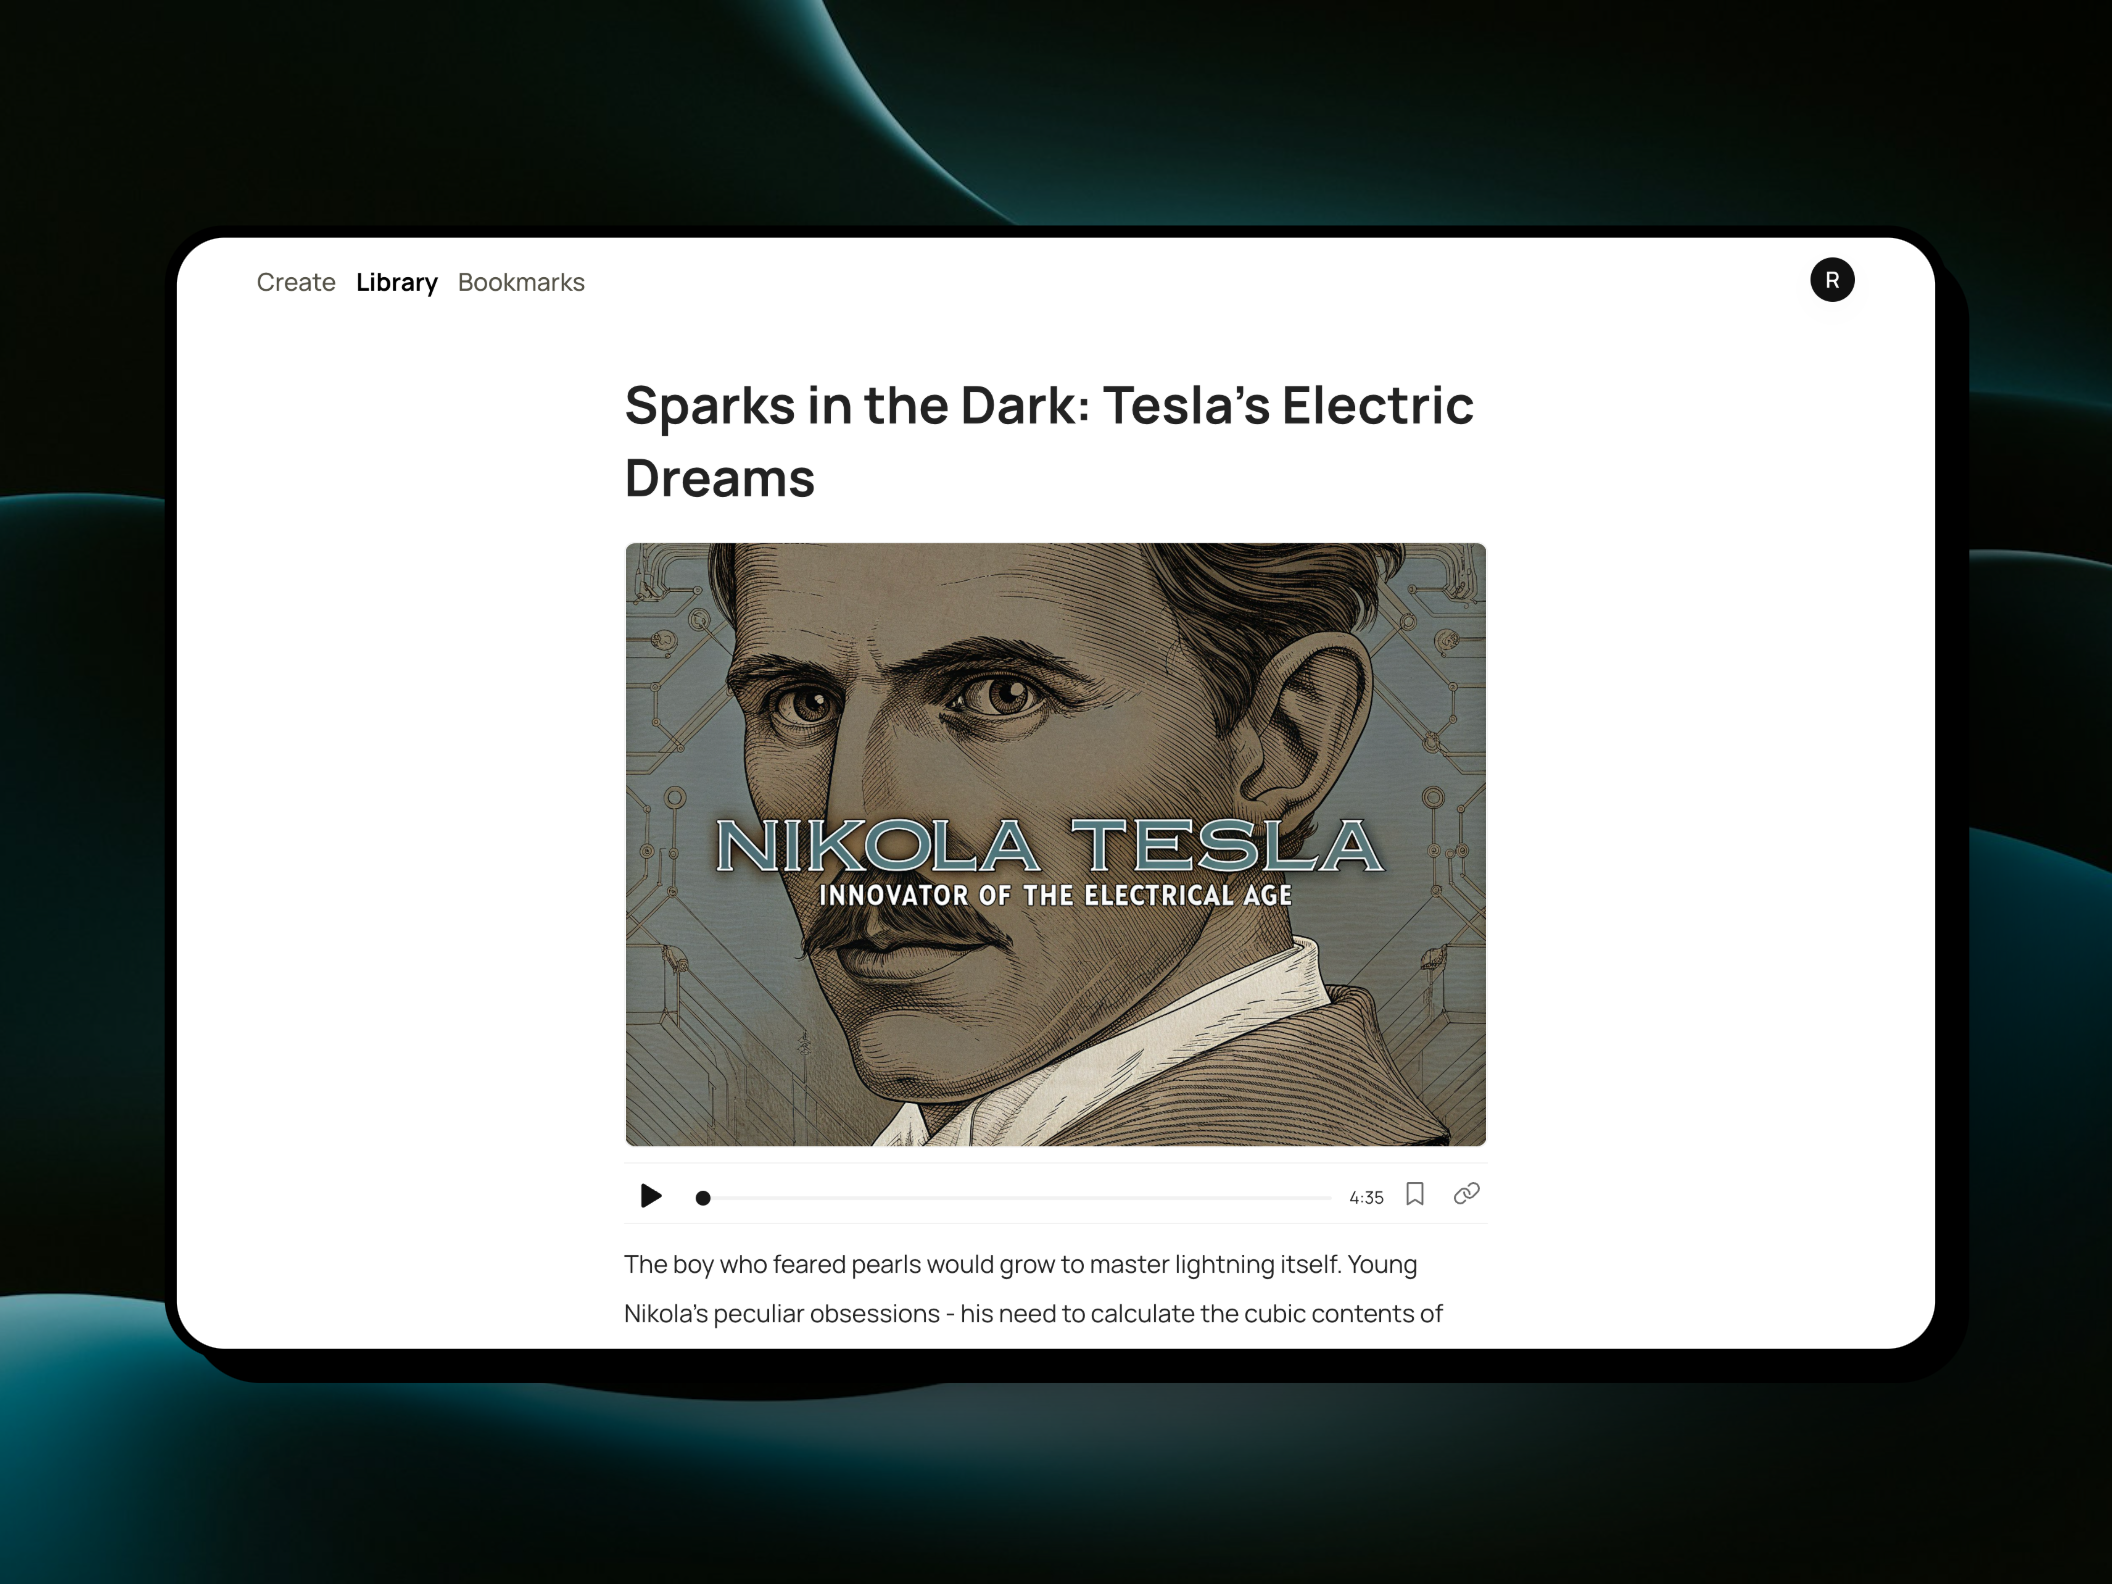Click the 'NIKOLA TESLA' text on cover art

click(1051, 846)
